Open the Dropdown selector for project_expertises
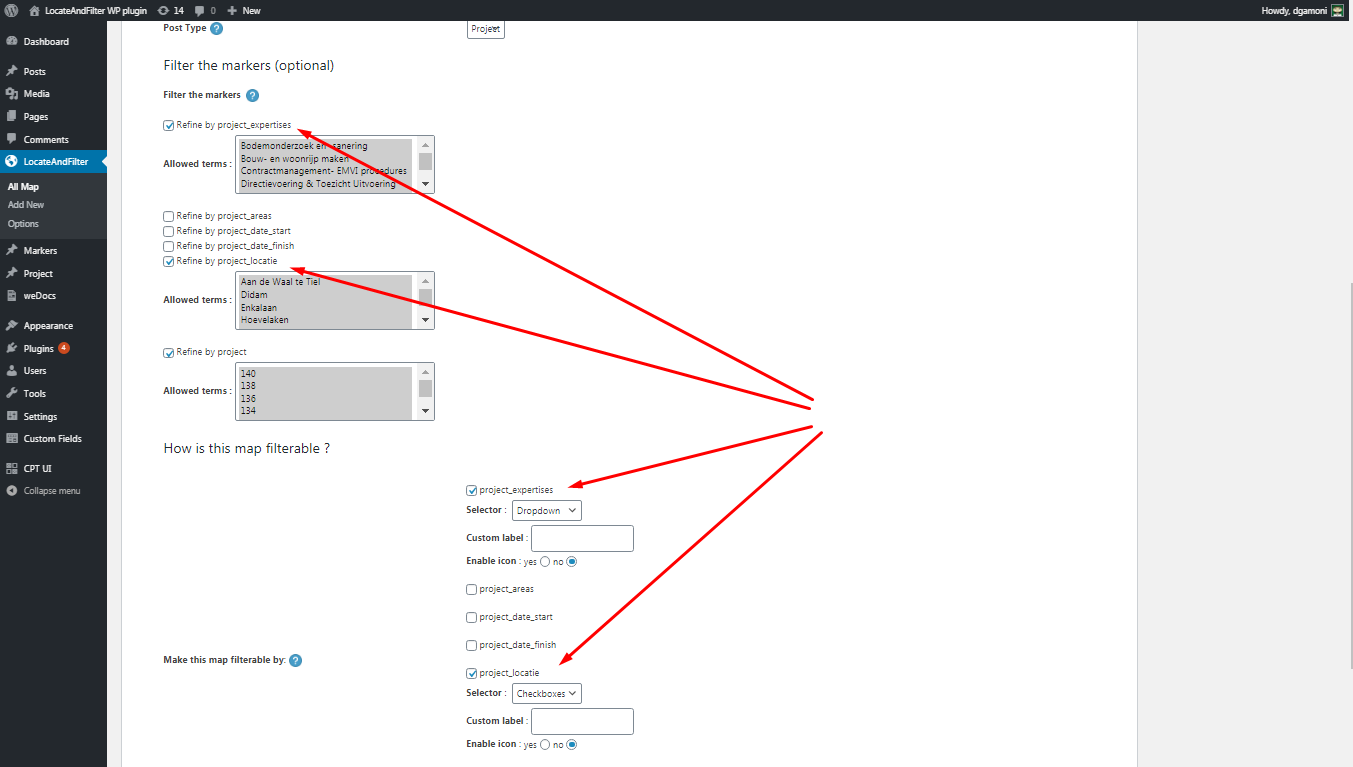 (547, 510)
